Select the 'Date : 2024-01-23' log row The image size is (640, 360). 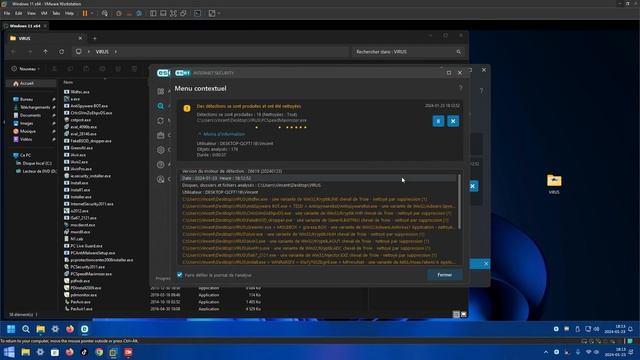[318, 178]
